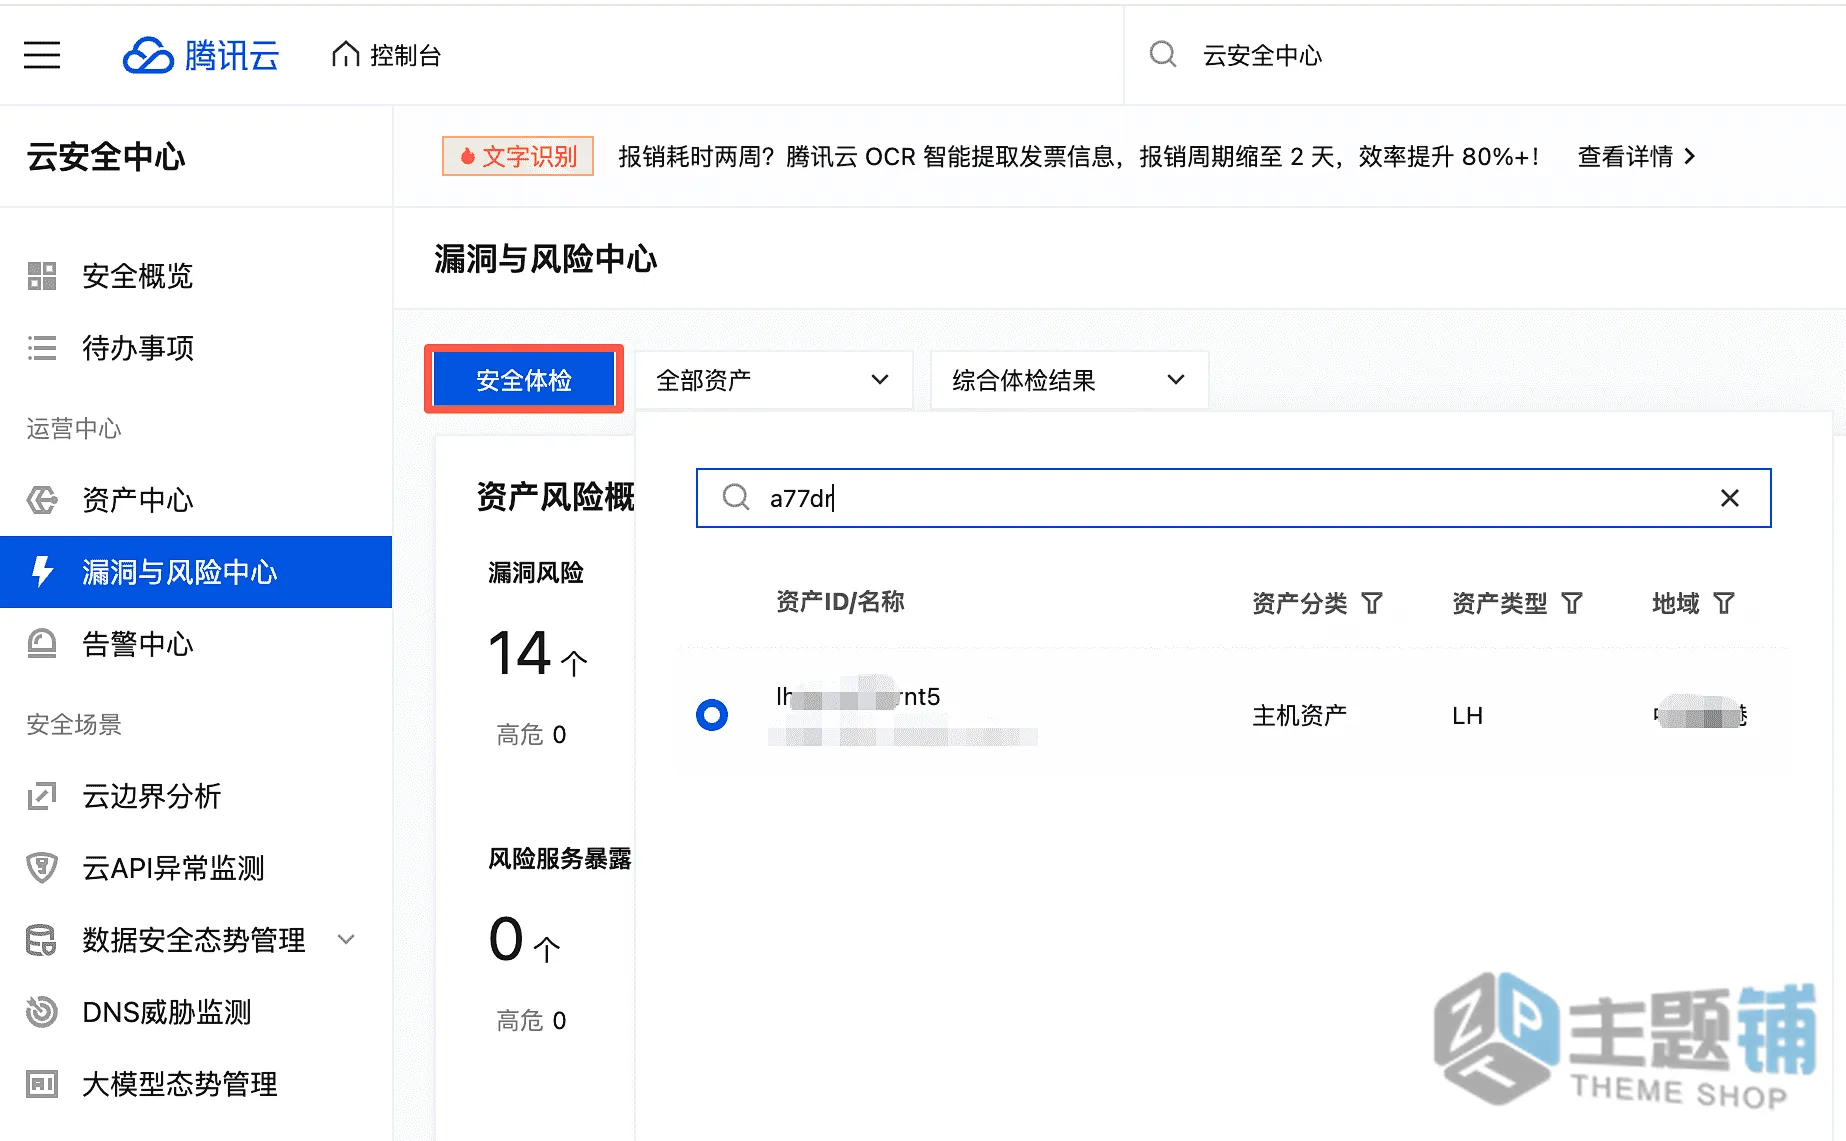The image size is (1846, 1141).
Task: Click the 漏洞风险 label
Action: pos(535,572)
